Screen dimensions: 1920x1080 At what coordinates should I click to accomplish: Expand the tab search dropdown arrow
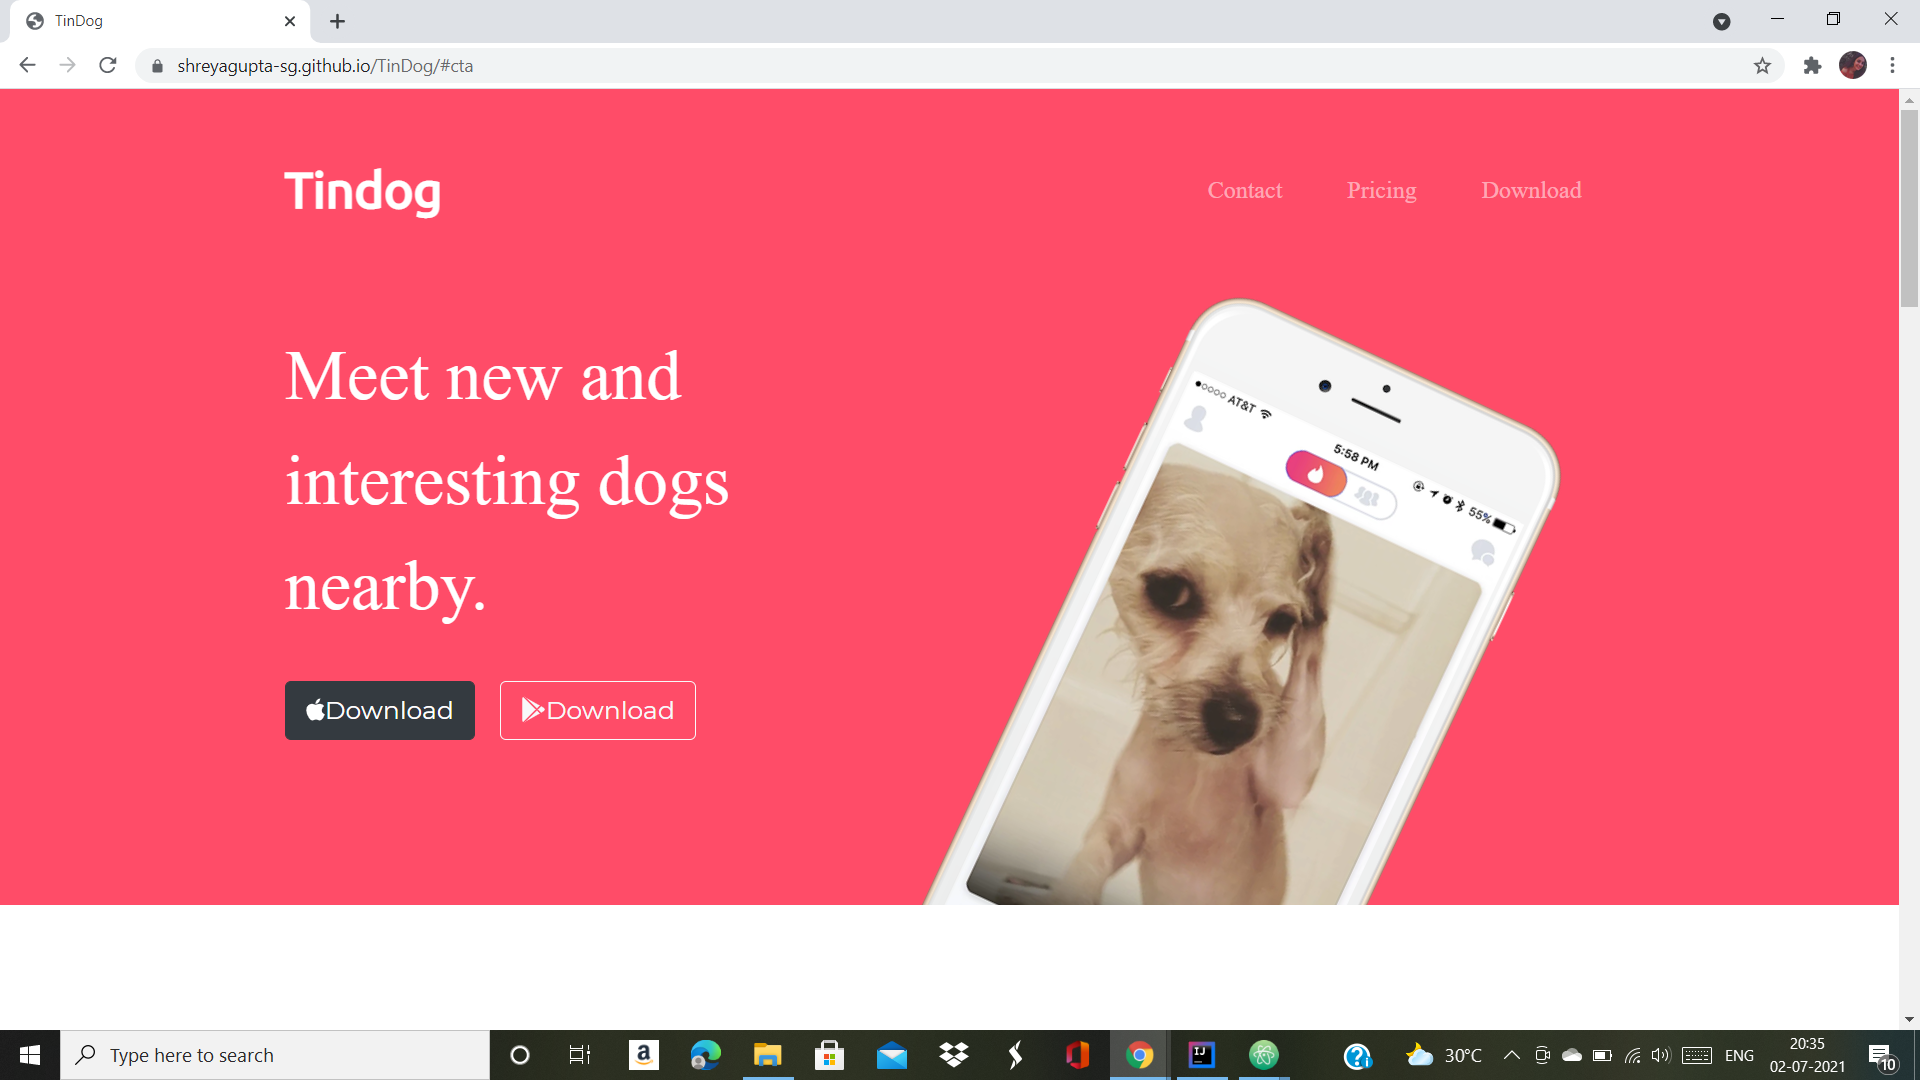[1721, 21]
